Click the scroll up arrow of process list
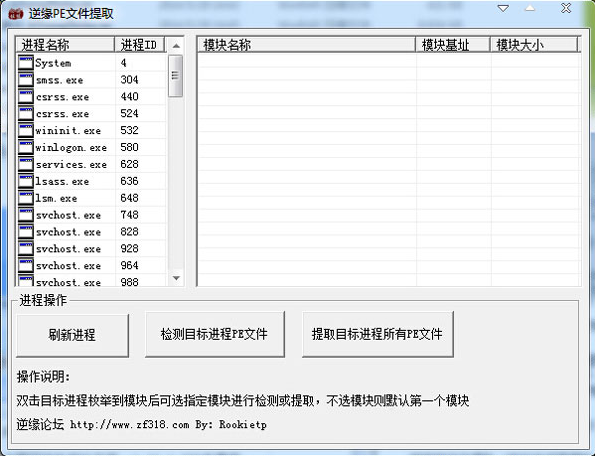The width and height of the screenshot is (595, 456). pos(176,46)
